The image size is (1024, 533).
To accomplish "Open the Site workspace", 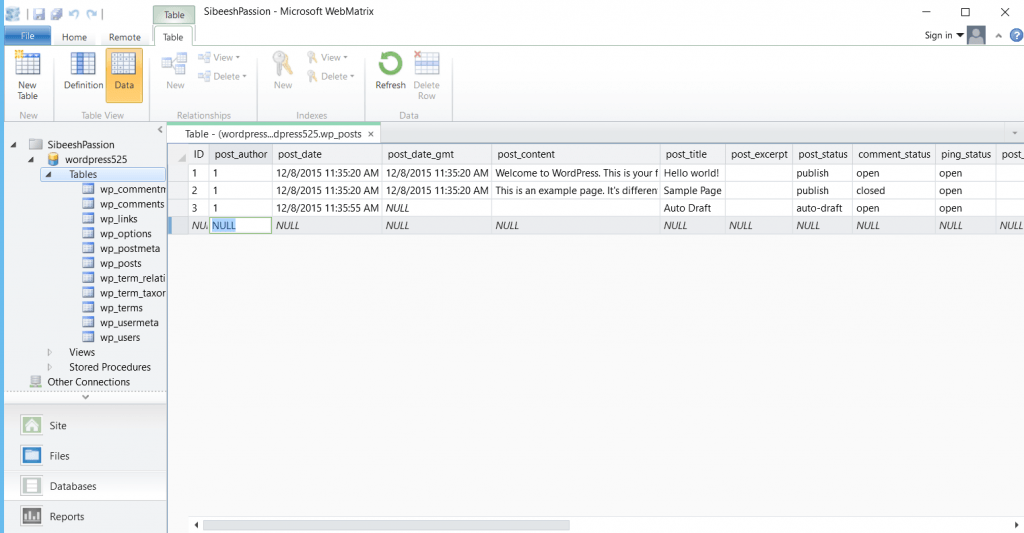I will pos(86,425).
